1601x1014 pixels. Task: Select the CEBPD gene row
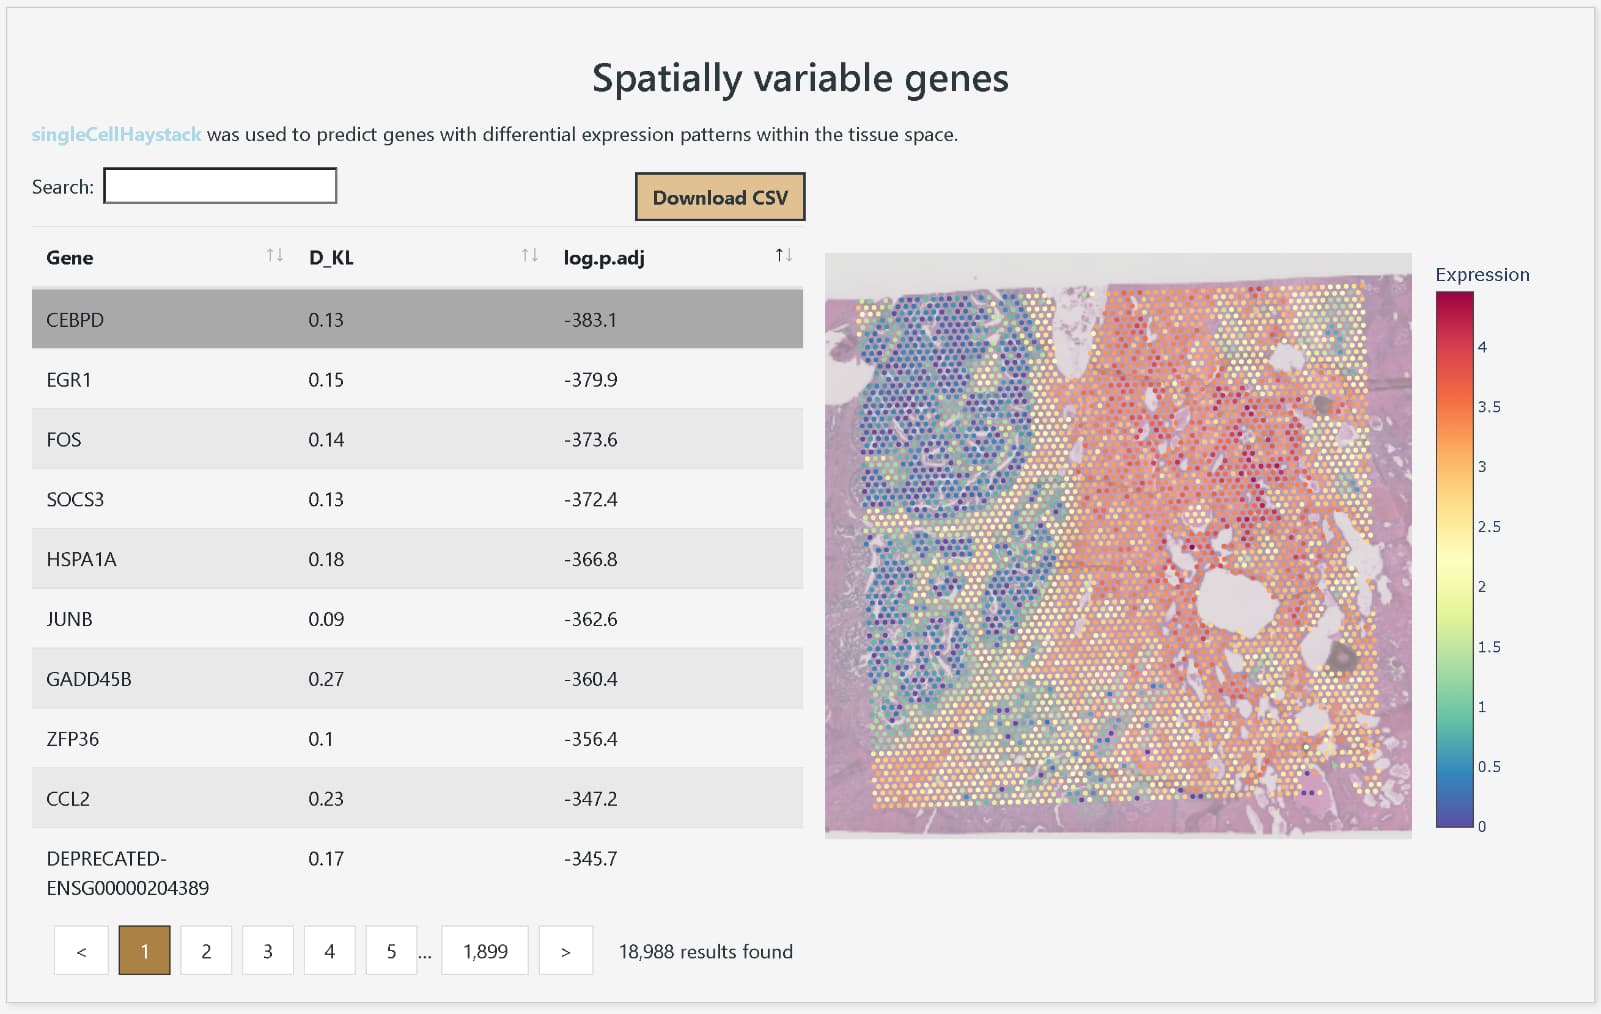417,320
